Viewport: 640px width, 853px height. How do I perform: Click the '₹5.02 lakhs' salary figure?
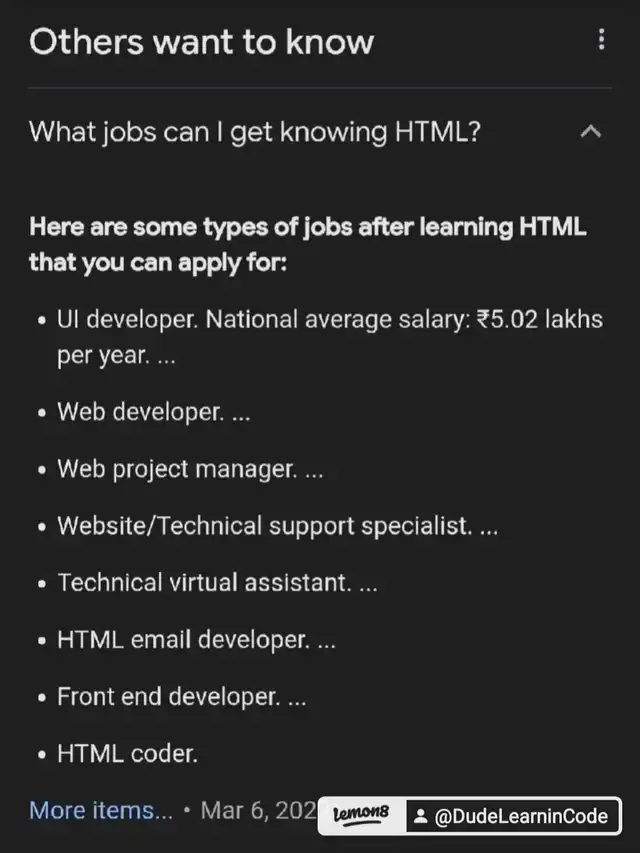point(540,322)
